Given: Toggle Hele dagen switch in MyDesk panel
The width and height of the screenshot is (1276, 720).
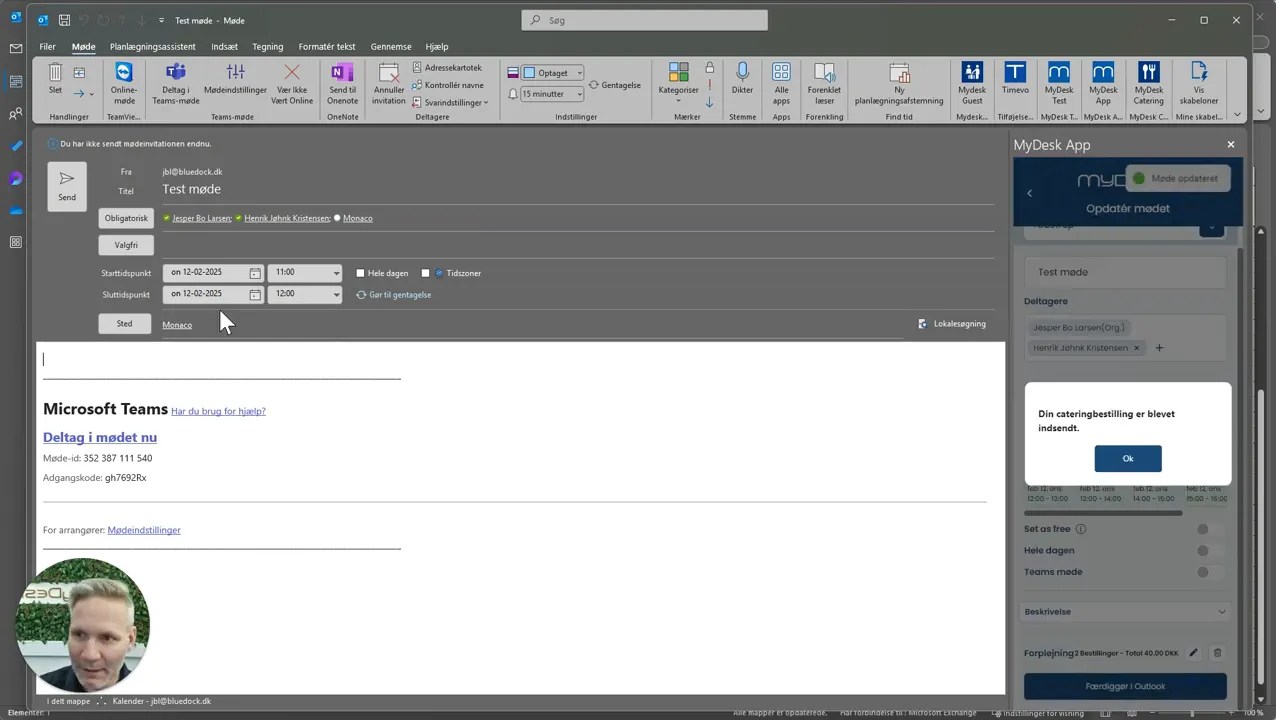Looking at the screenshot, I should pos(1208,550).
